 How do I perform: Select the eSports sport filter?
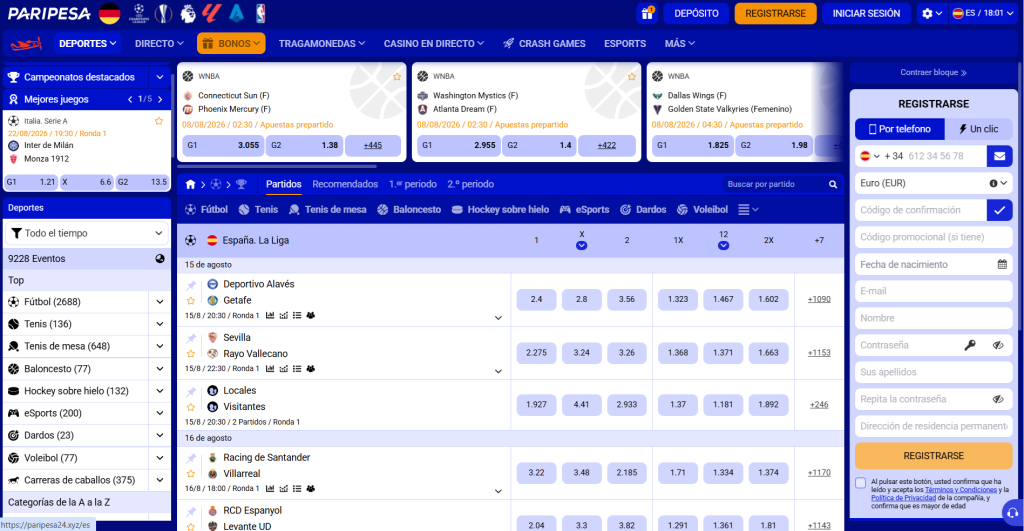pos(584,210)
